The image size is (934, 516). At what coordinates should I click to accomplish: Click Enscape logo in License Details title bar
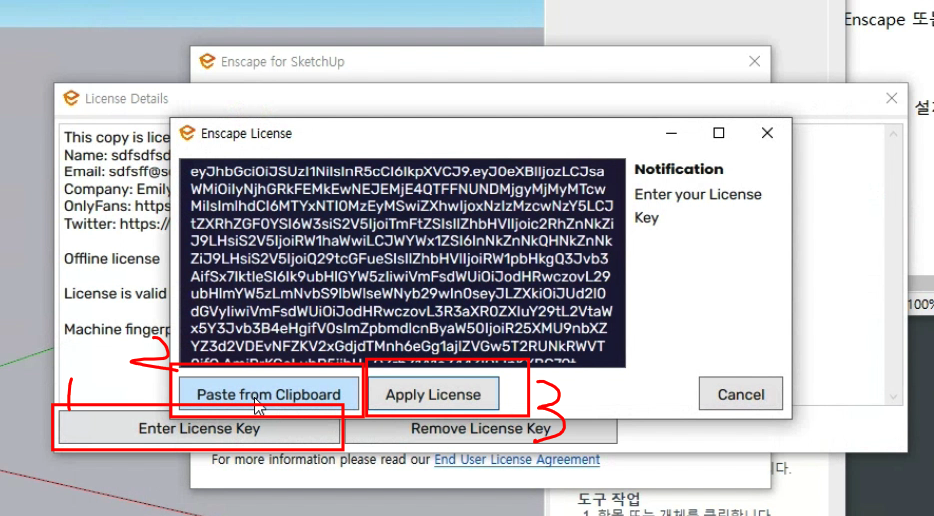coord(71,98)
